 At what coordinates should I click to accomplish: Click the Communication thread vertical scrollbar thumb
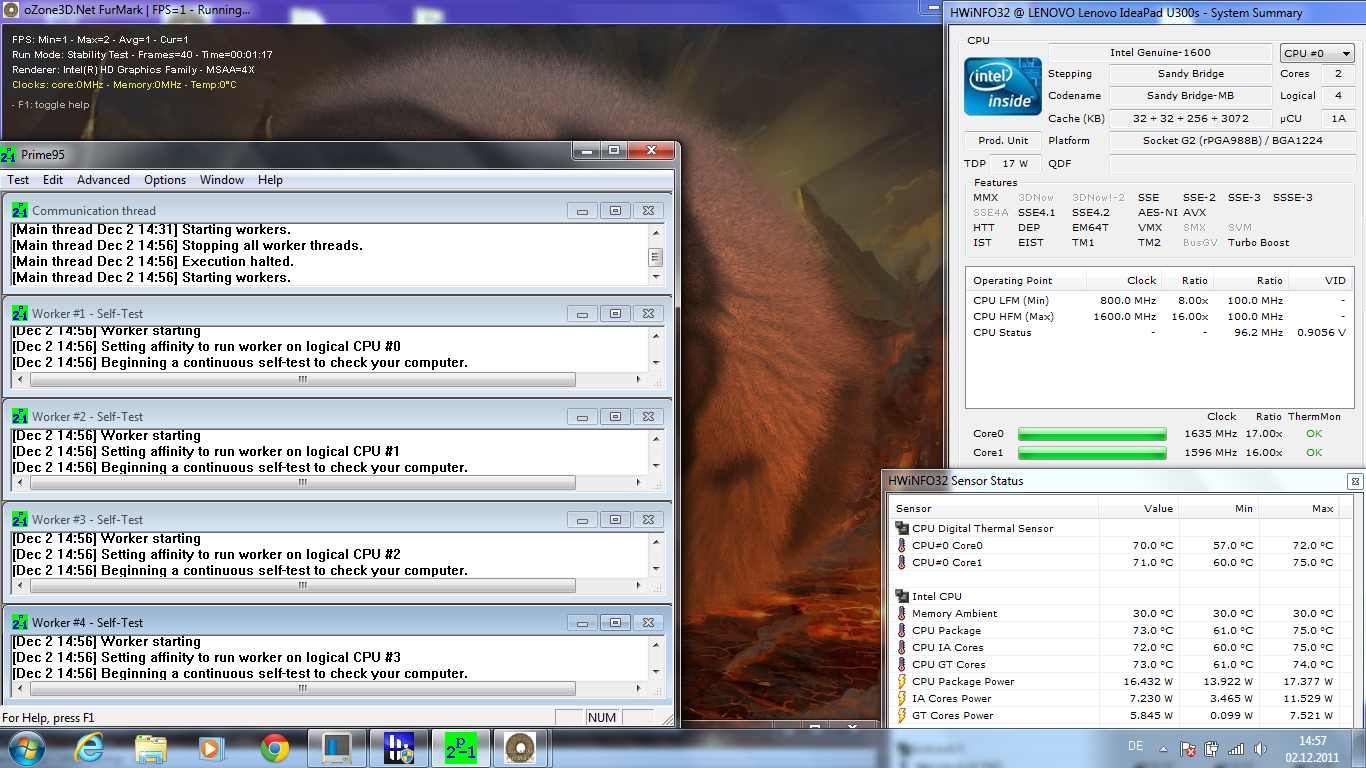656,258
